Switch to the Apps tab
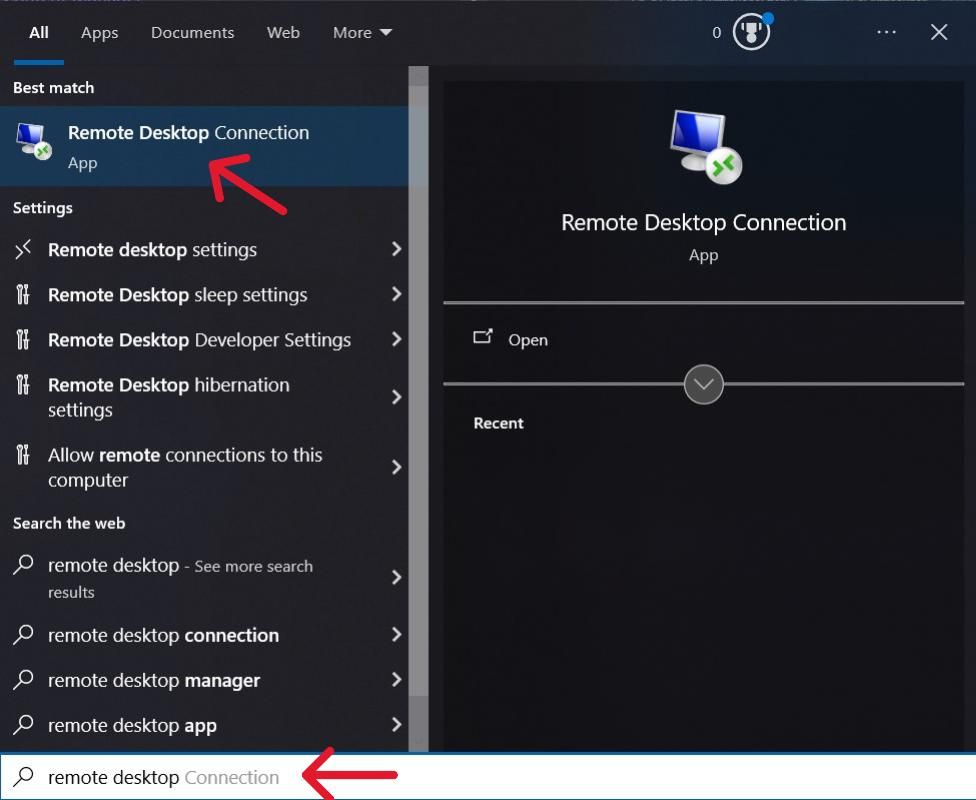Screen dimensions: 976x800 pos(100,32)
